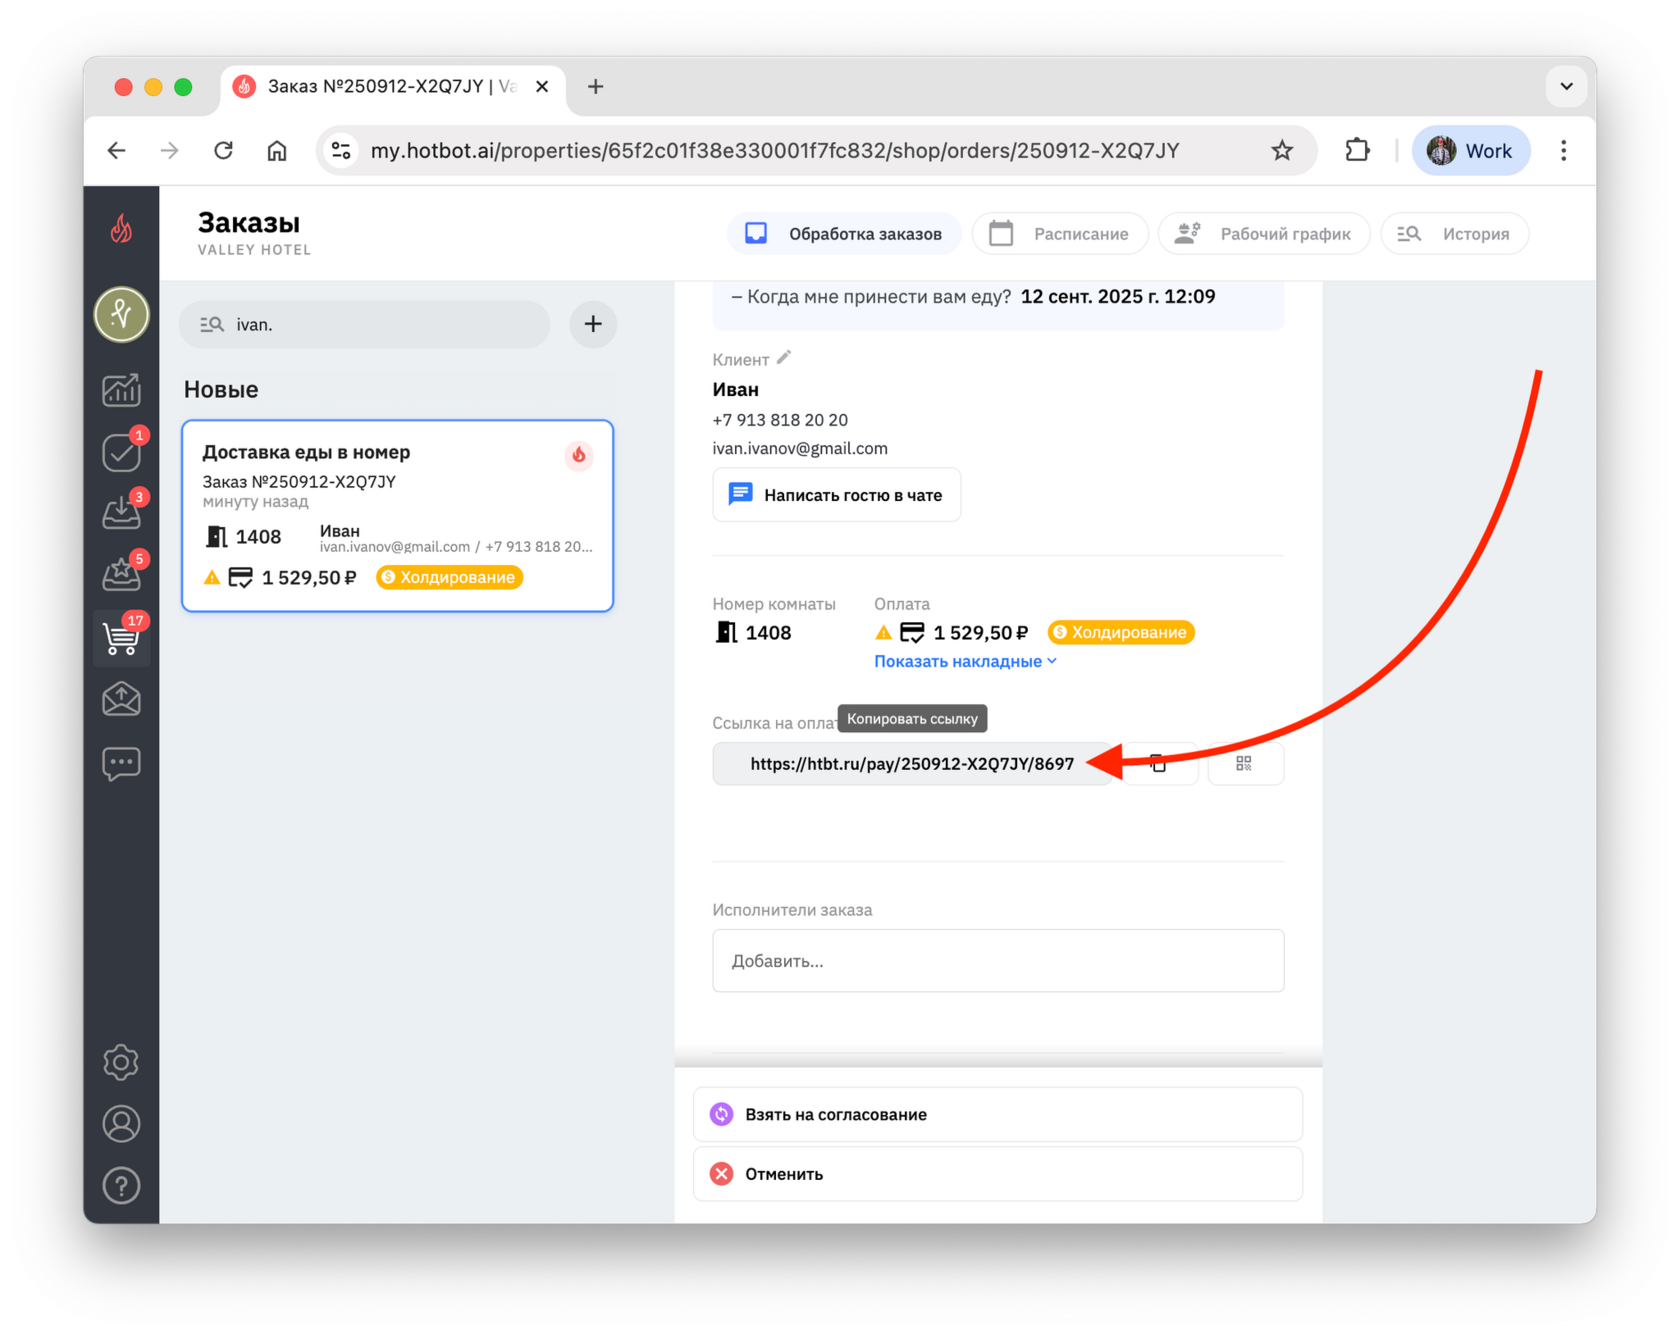Screen dimensions: 1680x1334
Task: Click edit pencil next to Клиент
Action: (784, 358)
